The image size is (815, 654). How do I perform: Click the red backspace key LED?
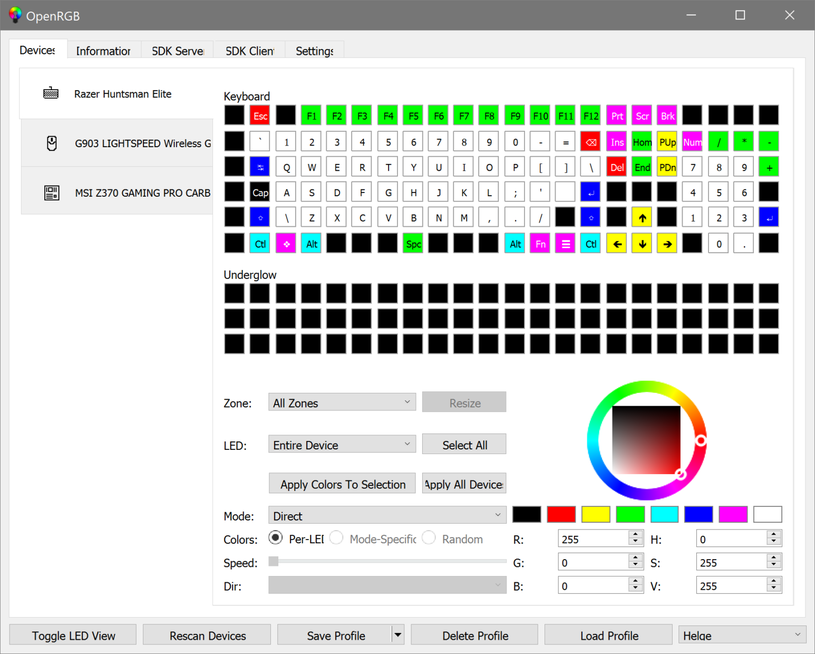[x=590, y=142]
